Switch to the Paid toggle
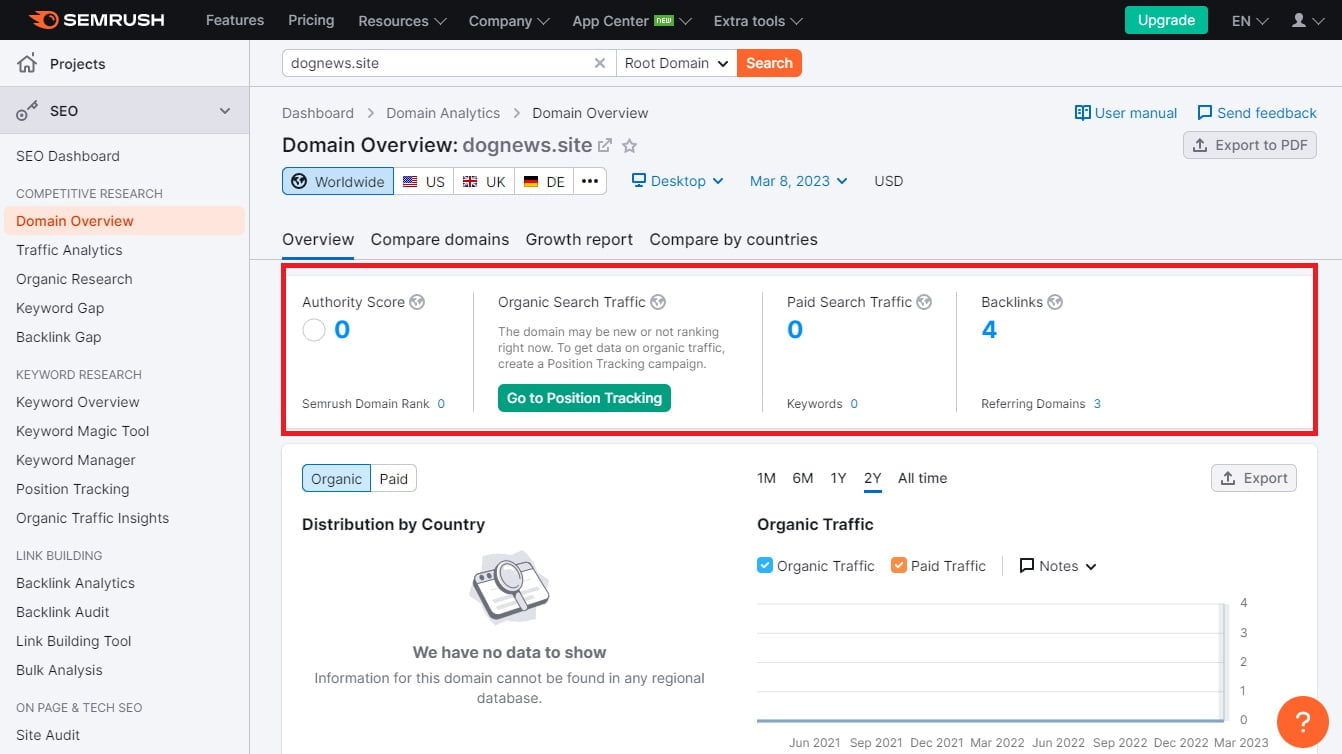 tap(394, 479)
